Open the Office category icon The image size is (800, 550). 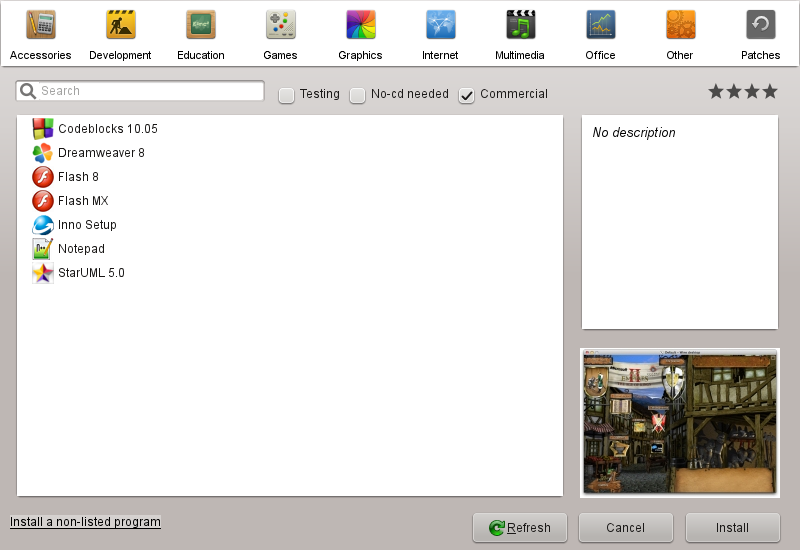(601, 24)
